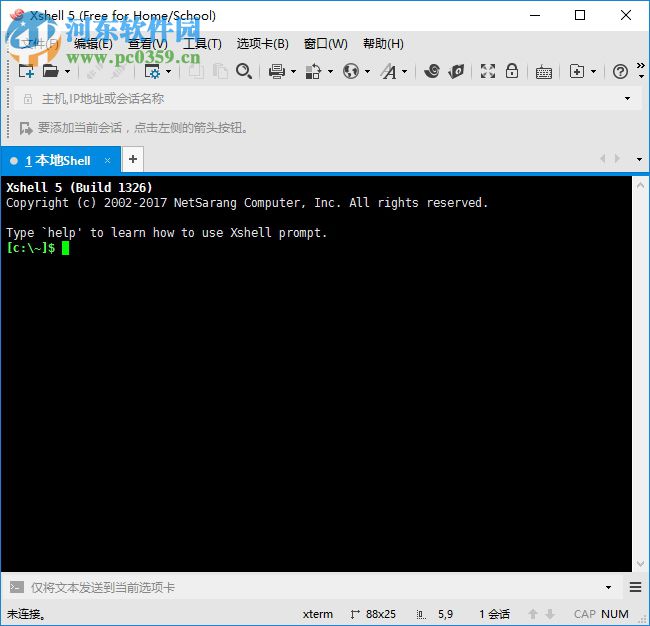Click the Lock screen padlock icon
Screen dimensions: 650x626
(x=512, y=71)
